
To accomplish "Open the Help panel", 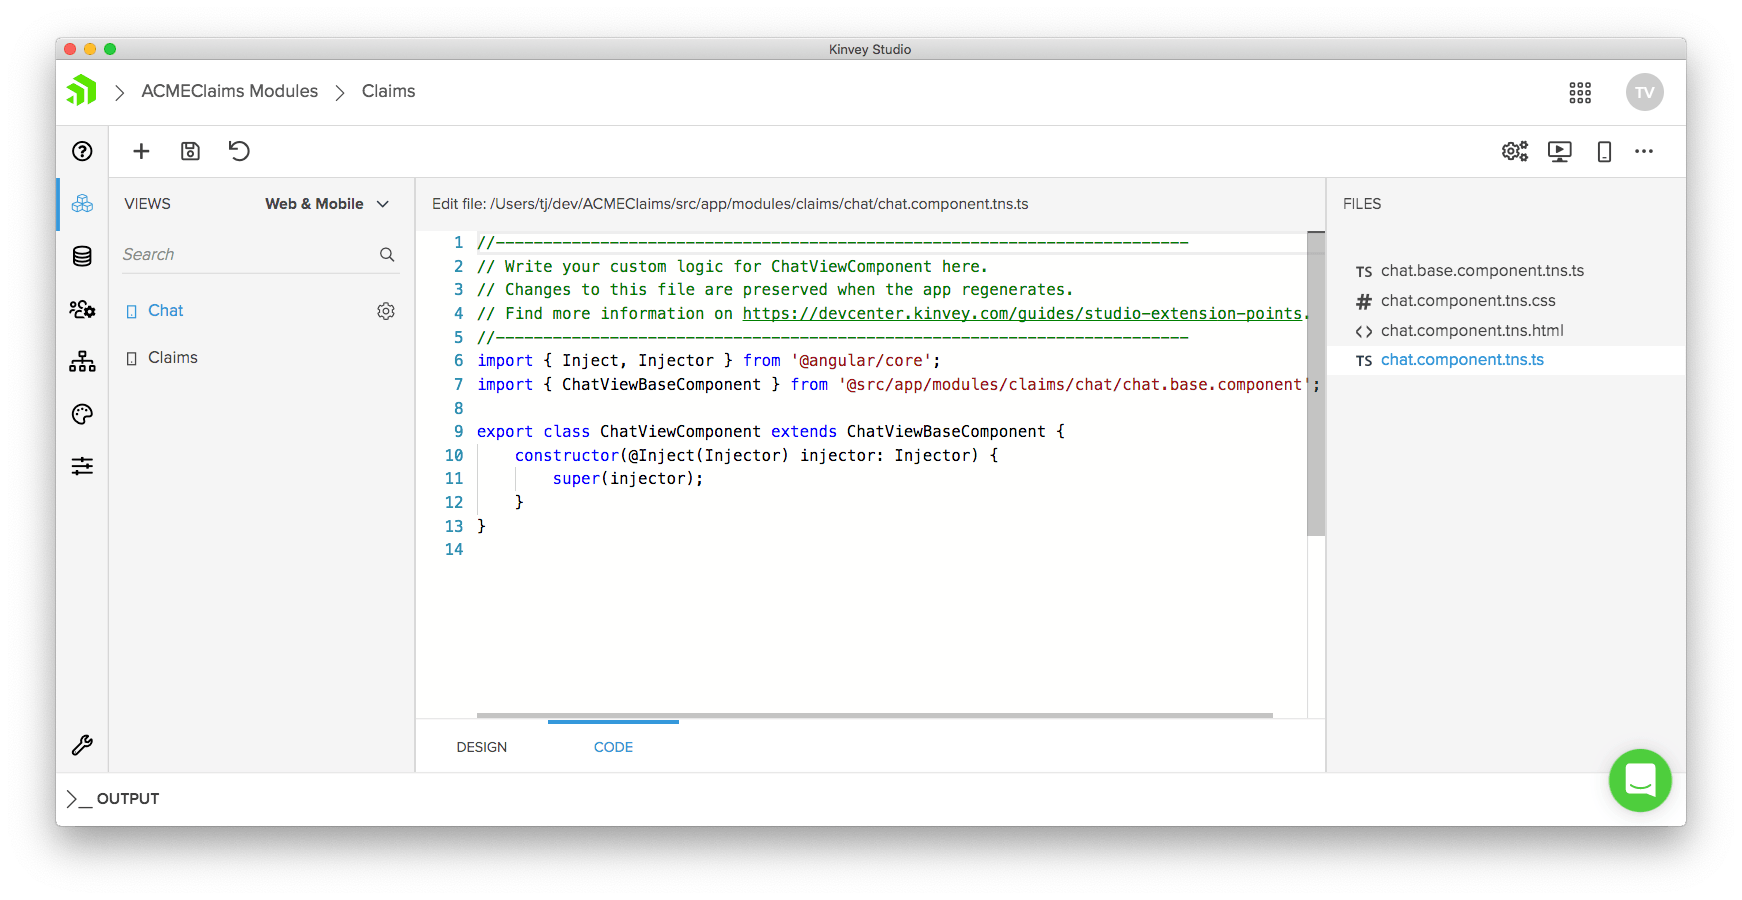I will [81, 151].
